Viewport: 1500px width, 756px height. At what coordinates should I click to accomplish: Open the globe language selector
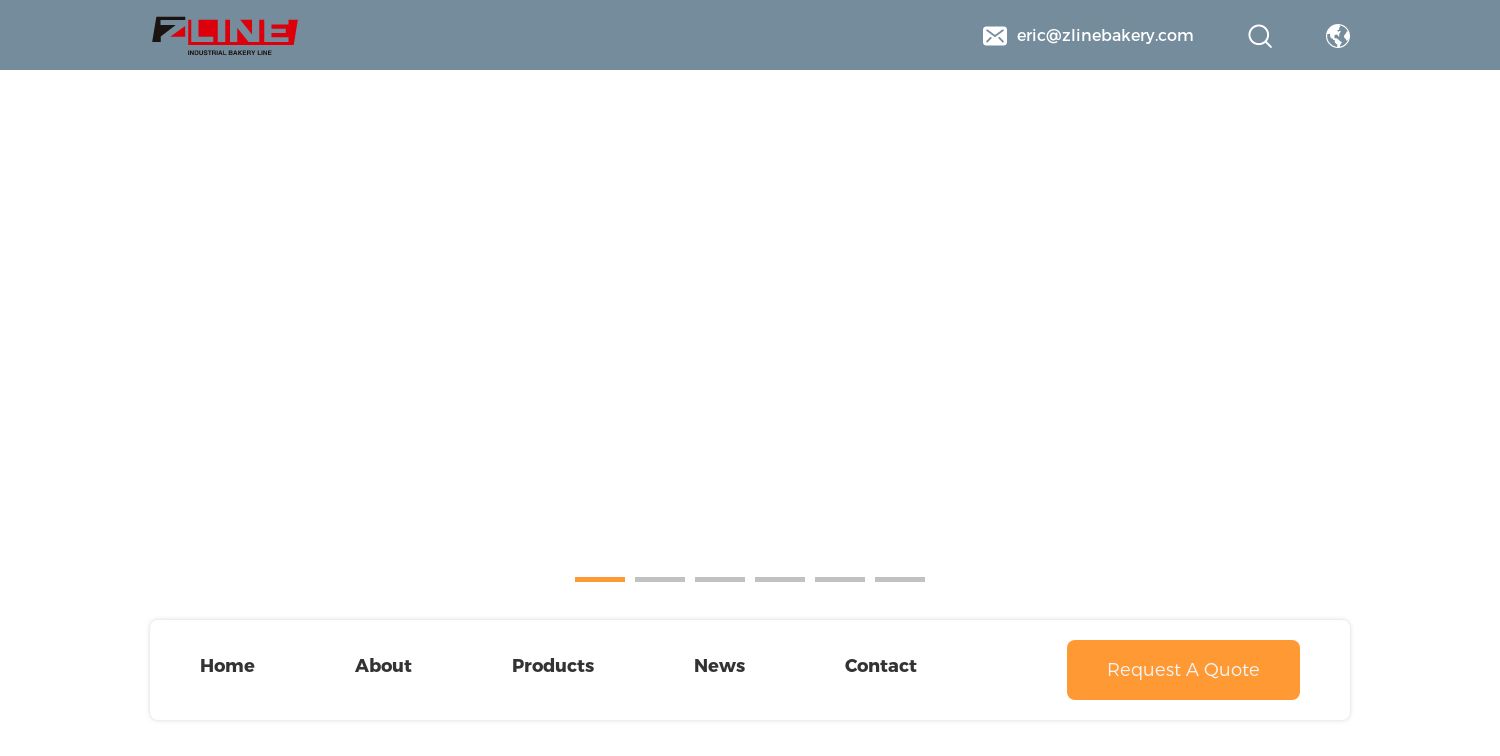click(x=1338, y=36)
